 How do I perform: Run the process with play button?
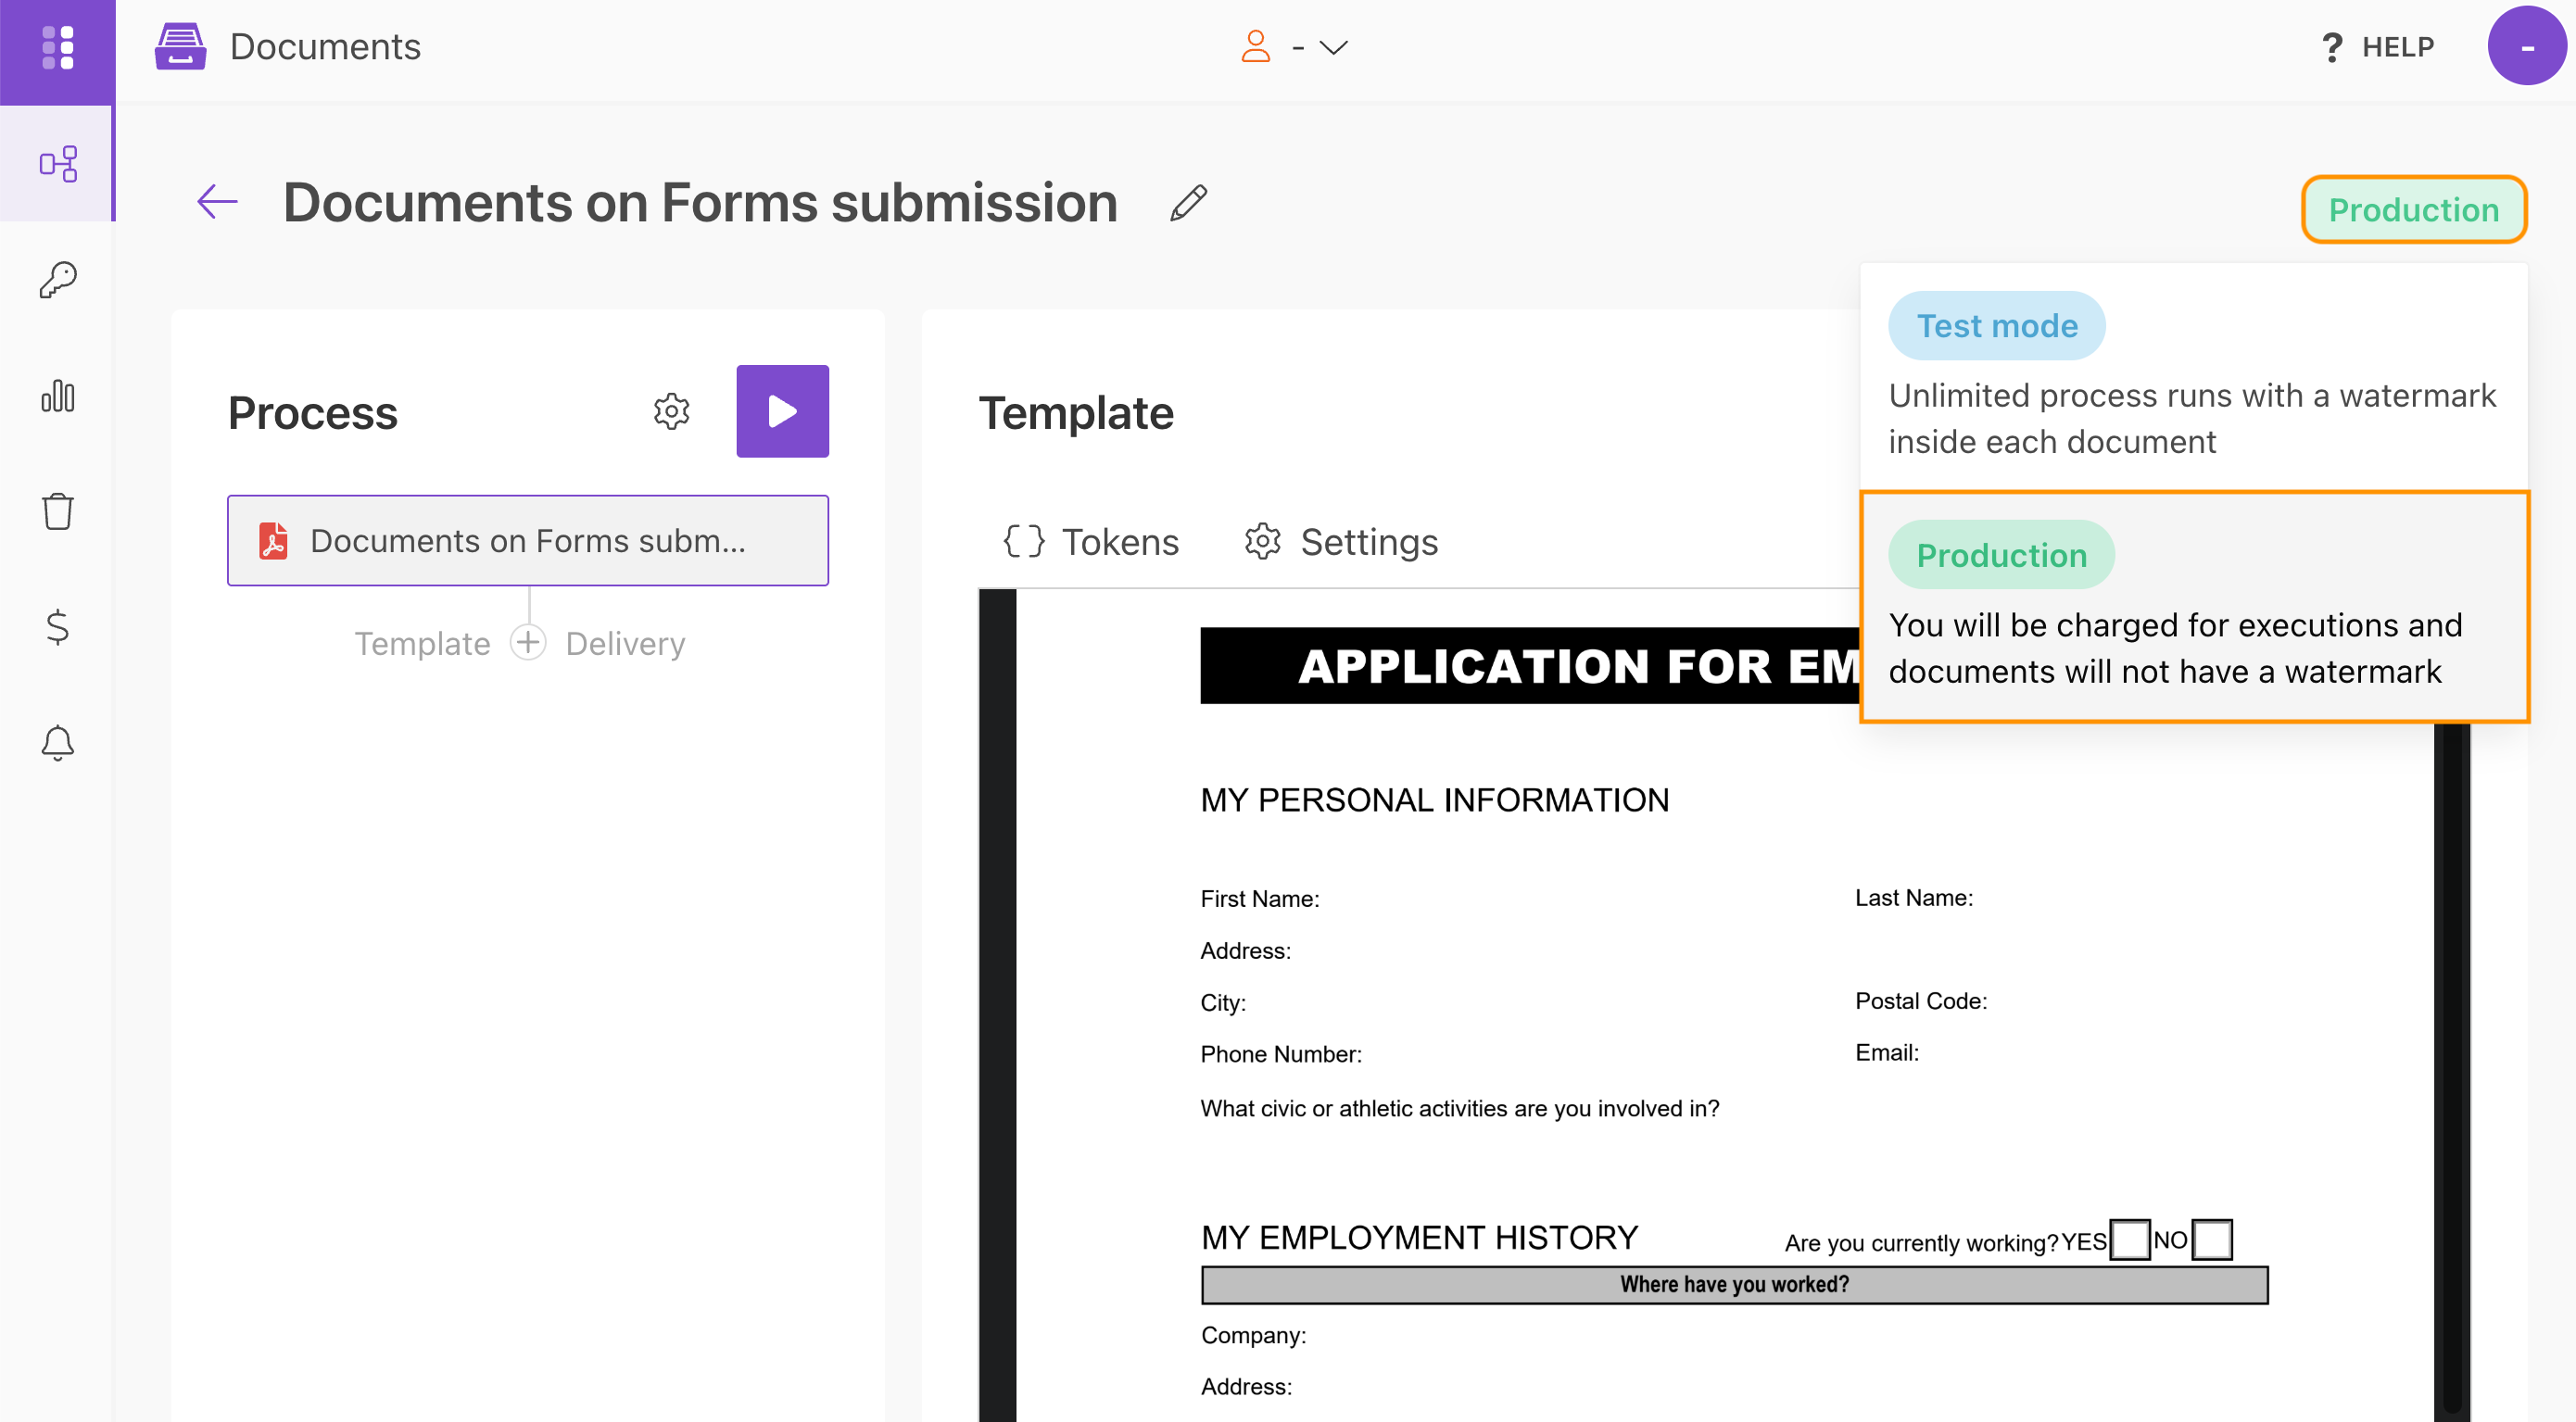coord(782,411)
